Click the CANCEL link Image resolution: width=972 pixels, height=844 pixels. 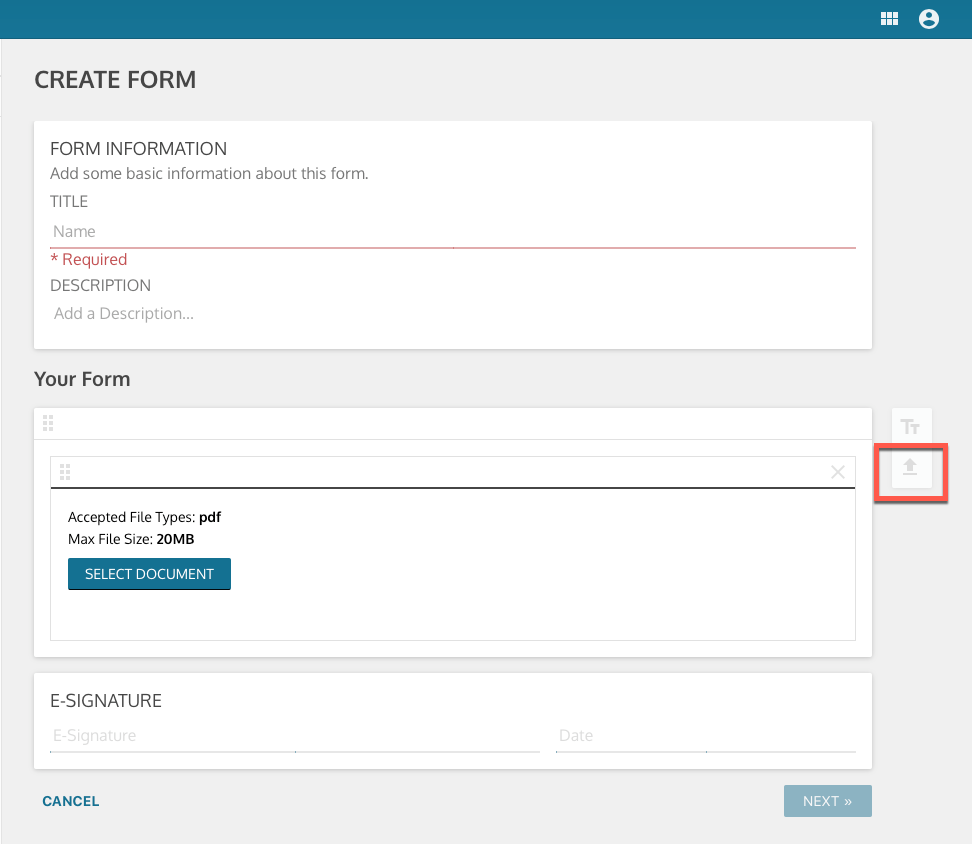pos(70,800)
